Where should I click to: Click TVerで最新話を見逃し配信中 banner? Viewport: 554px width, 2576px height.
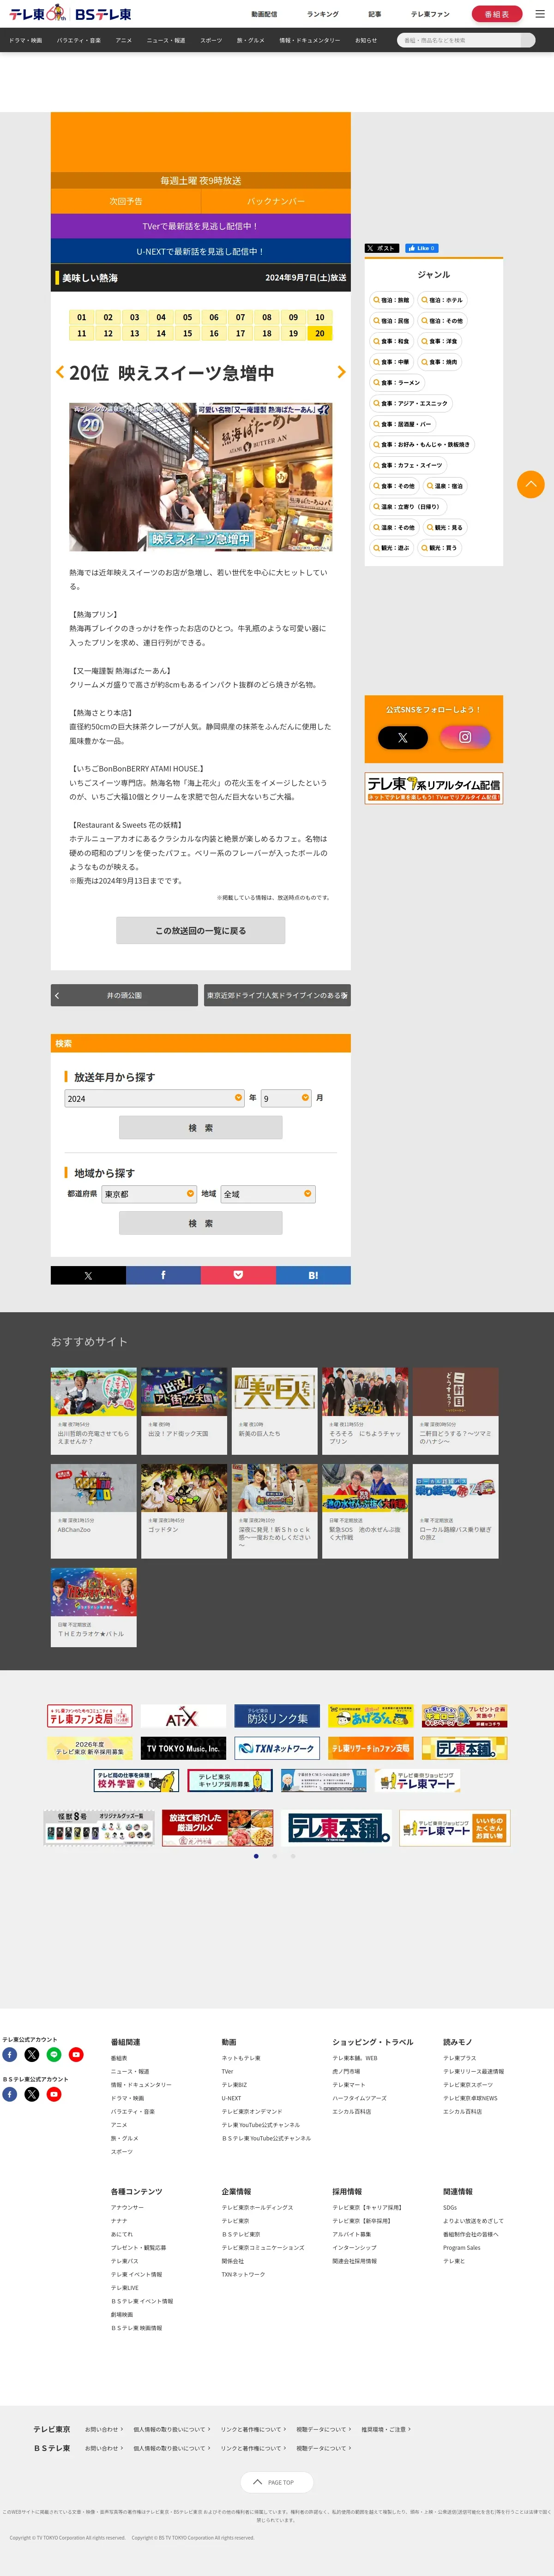point(201,226)
